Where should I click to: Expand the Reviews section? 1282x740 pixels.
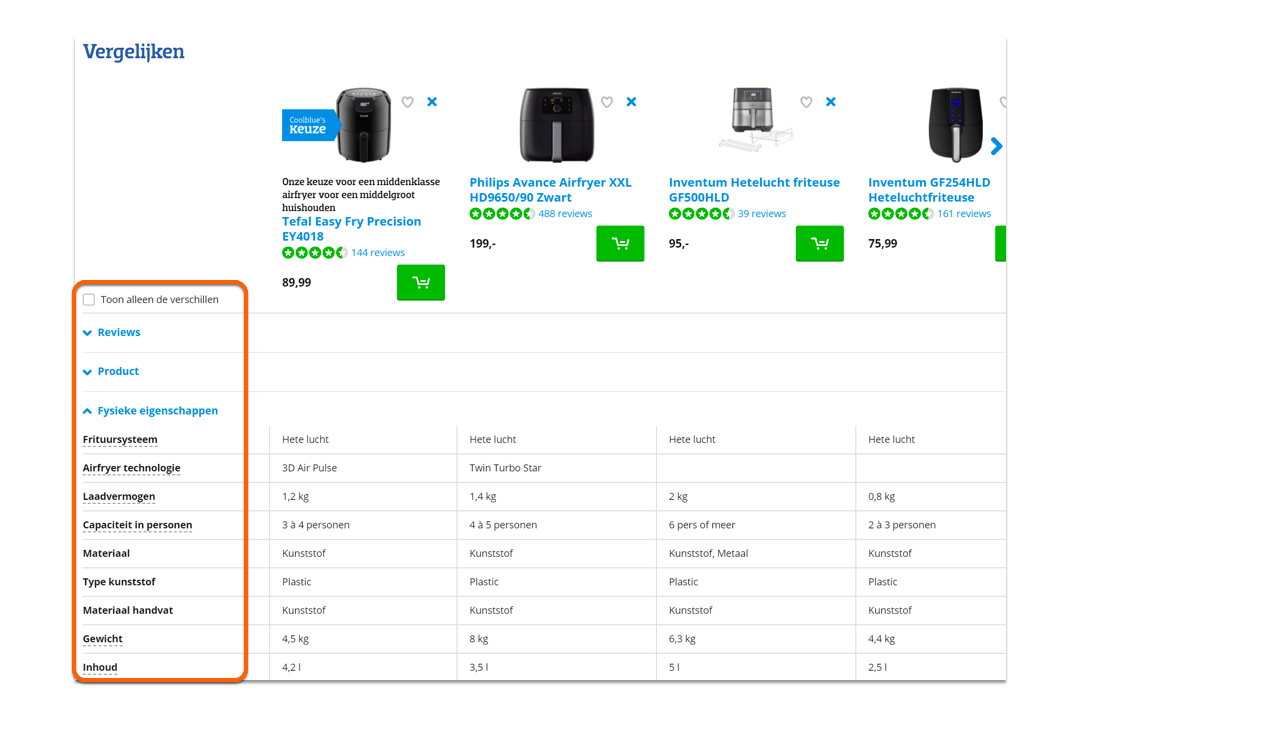pyautogui.click(x=118, y=332)
